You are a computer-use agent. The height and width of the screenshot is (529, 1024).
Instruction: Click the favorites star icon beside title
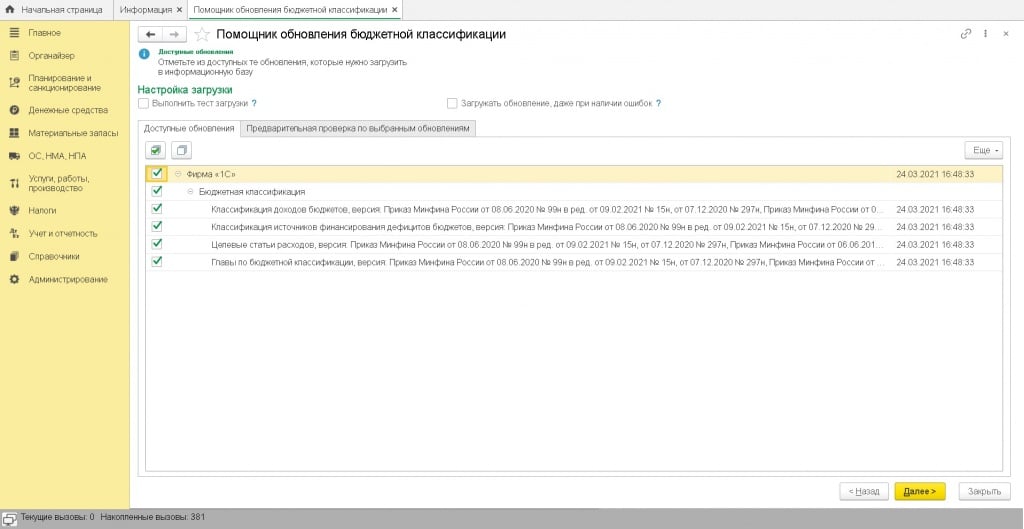click(x=202, y=34)
